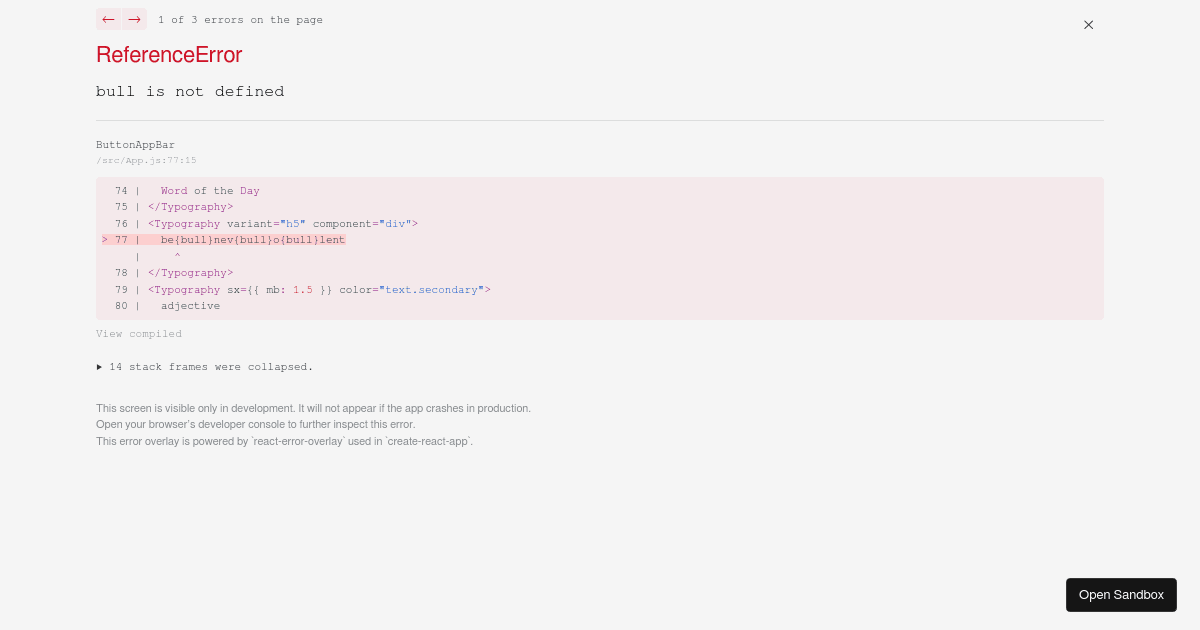Select the highlighted error line 77

pos(253,240)
